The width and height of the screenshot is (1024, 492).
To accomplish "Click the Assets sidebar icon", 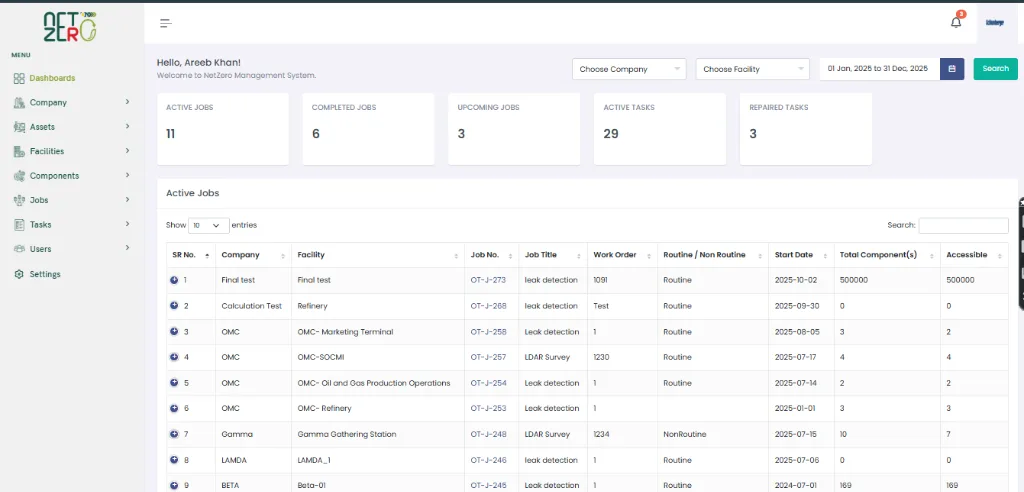I will [x=19, y=127].
